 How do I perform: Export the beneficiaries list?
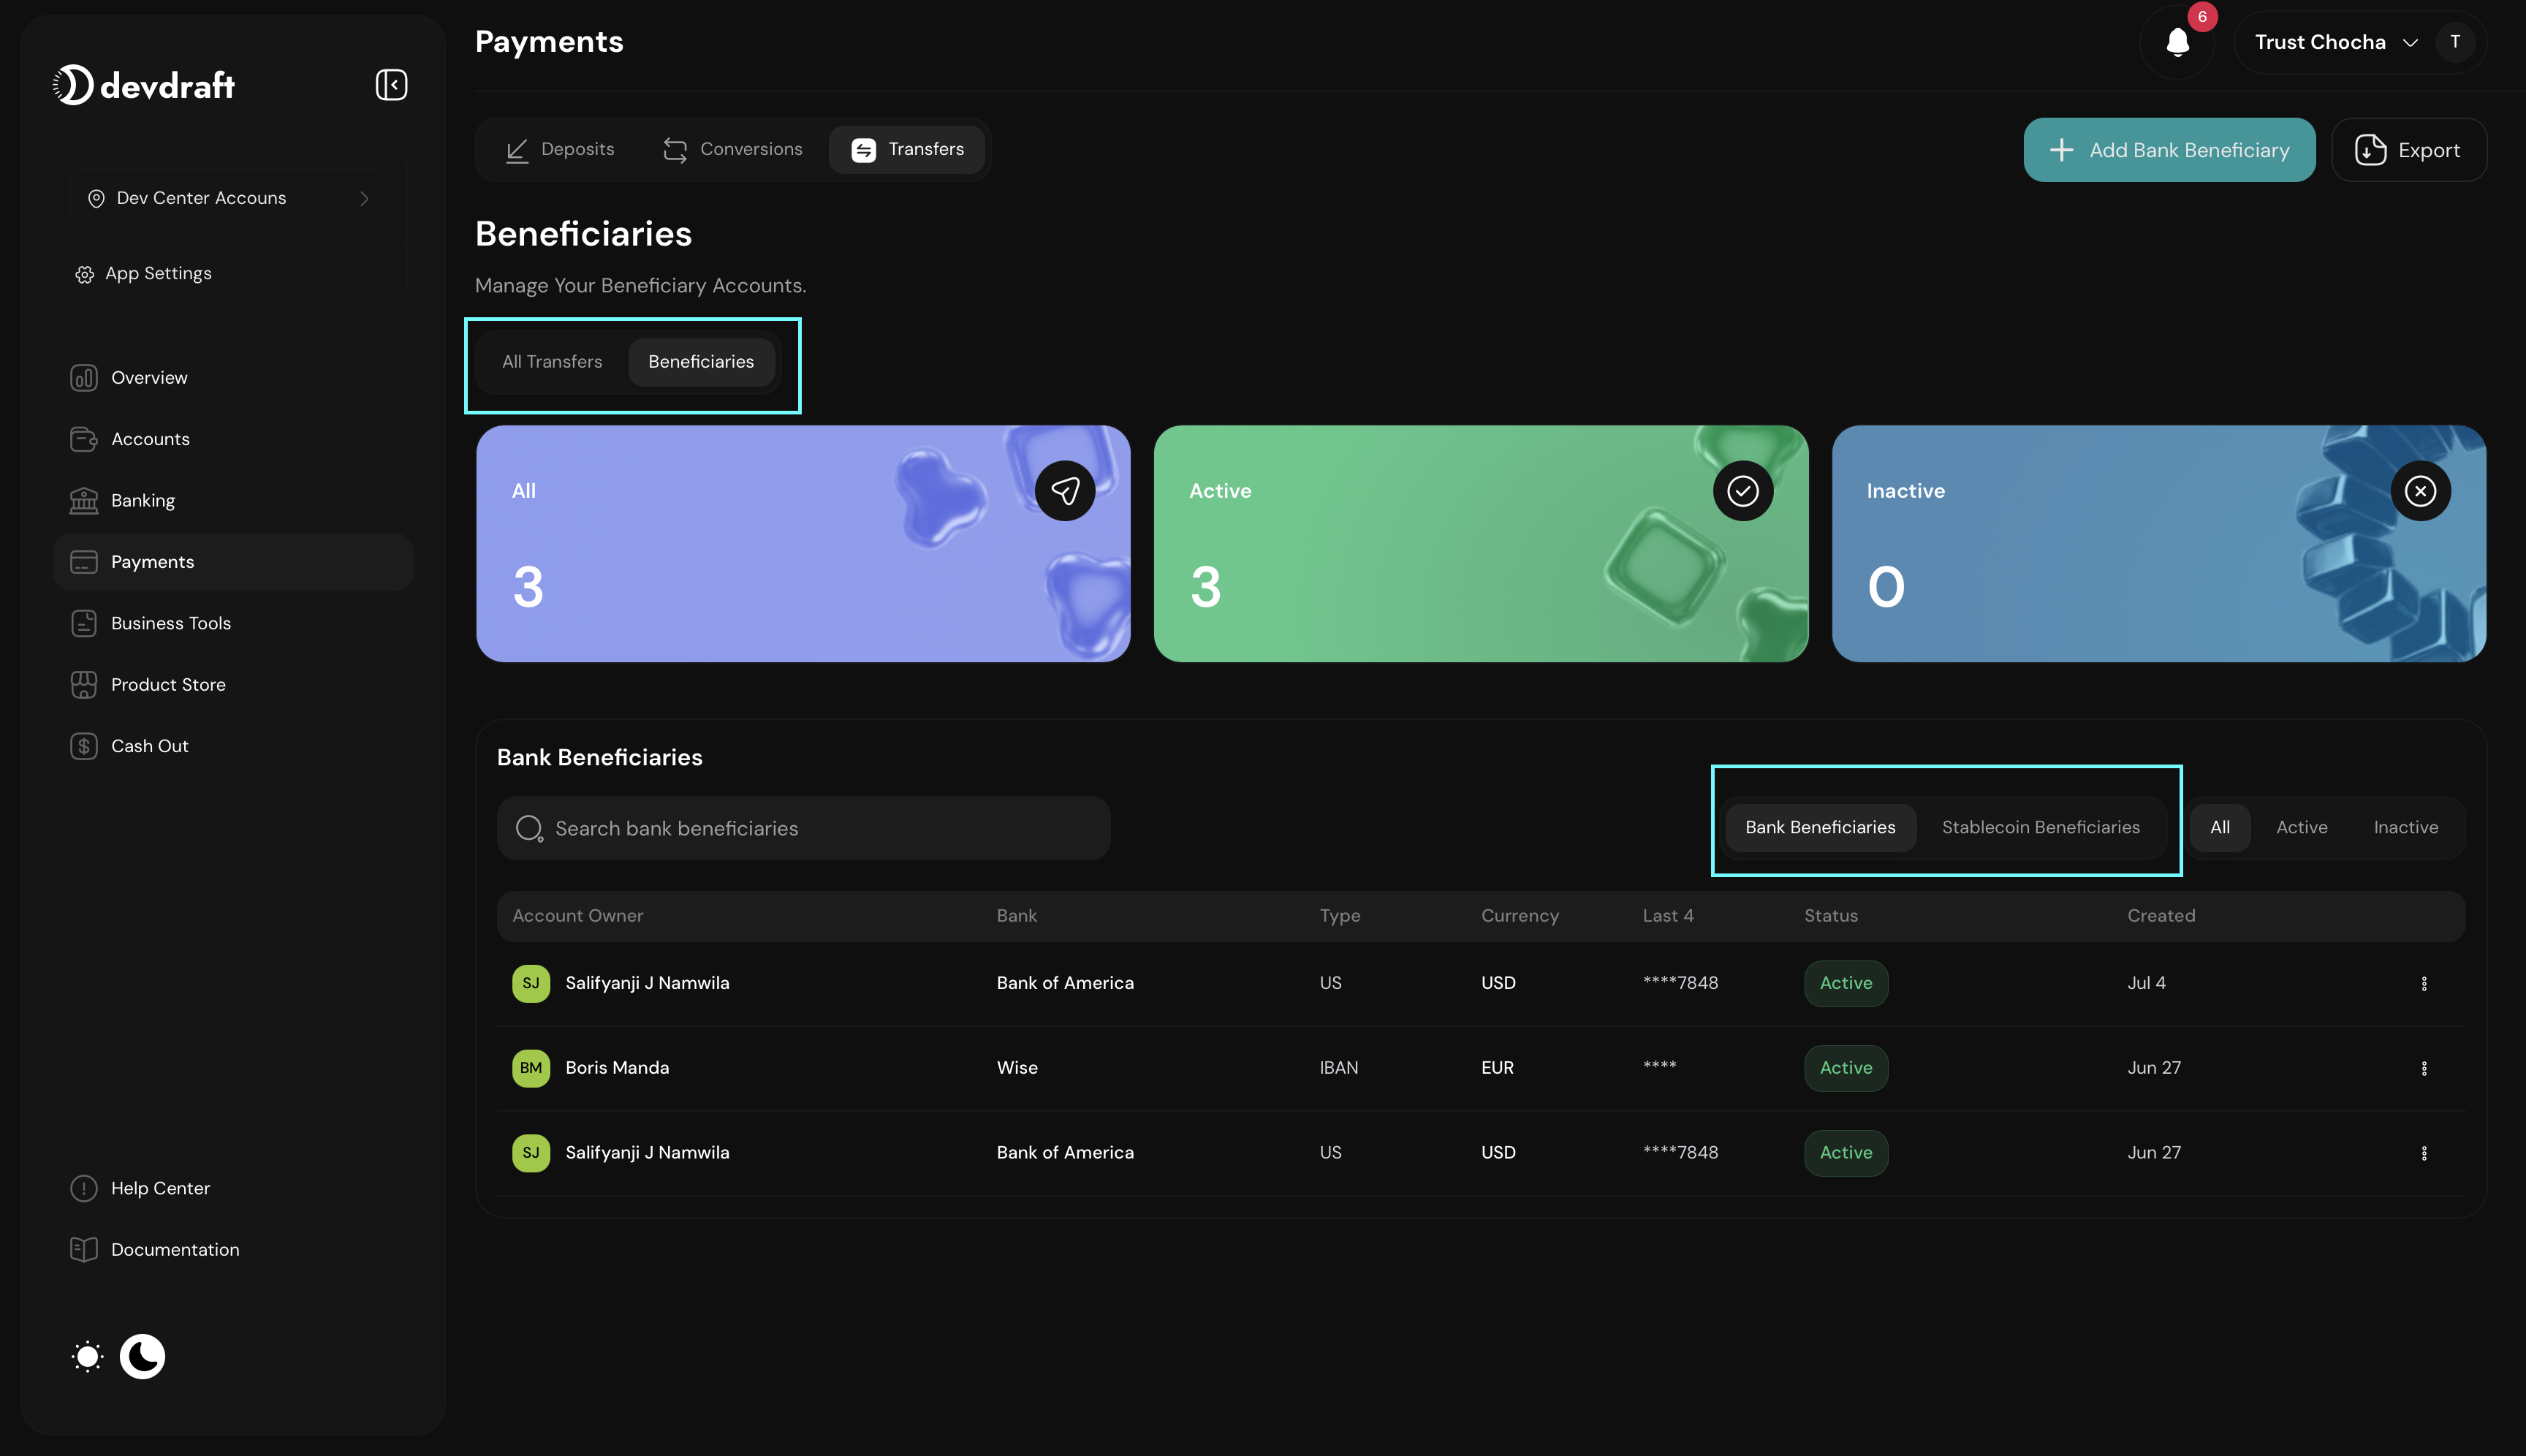click(2408, 149)
